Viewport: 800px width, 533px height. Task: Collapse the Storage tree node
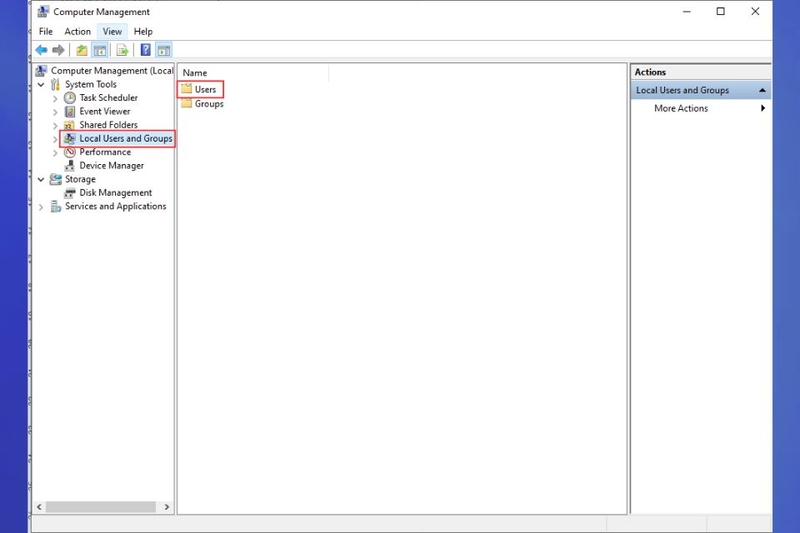pos(41,180)
